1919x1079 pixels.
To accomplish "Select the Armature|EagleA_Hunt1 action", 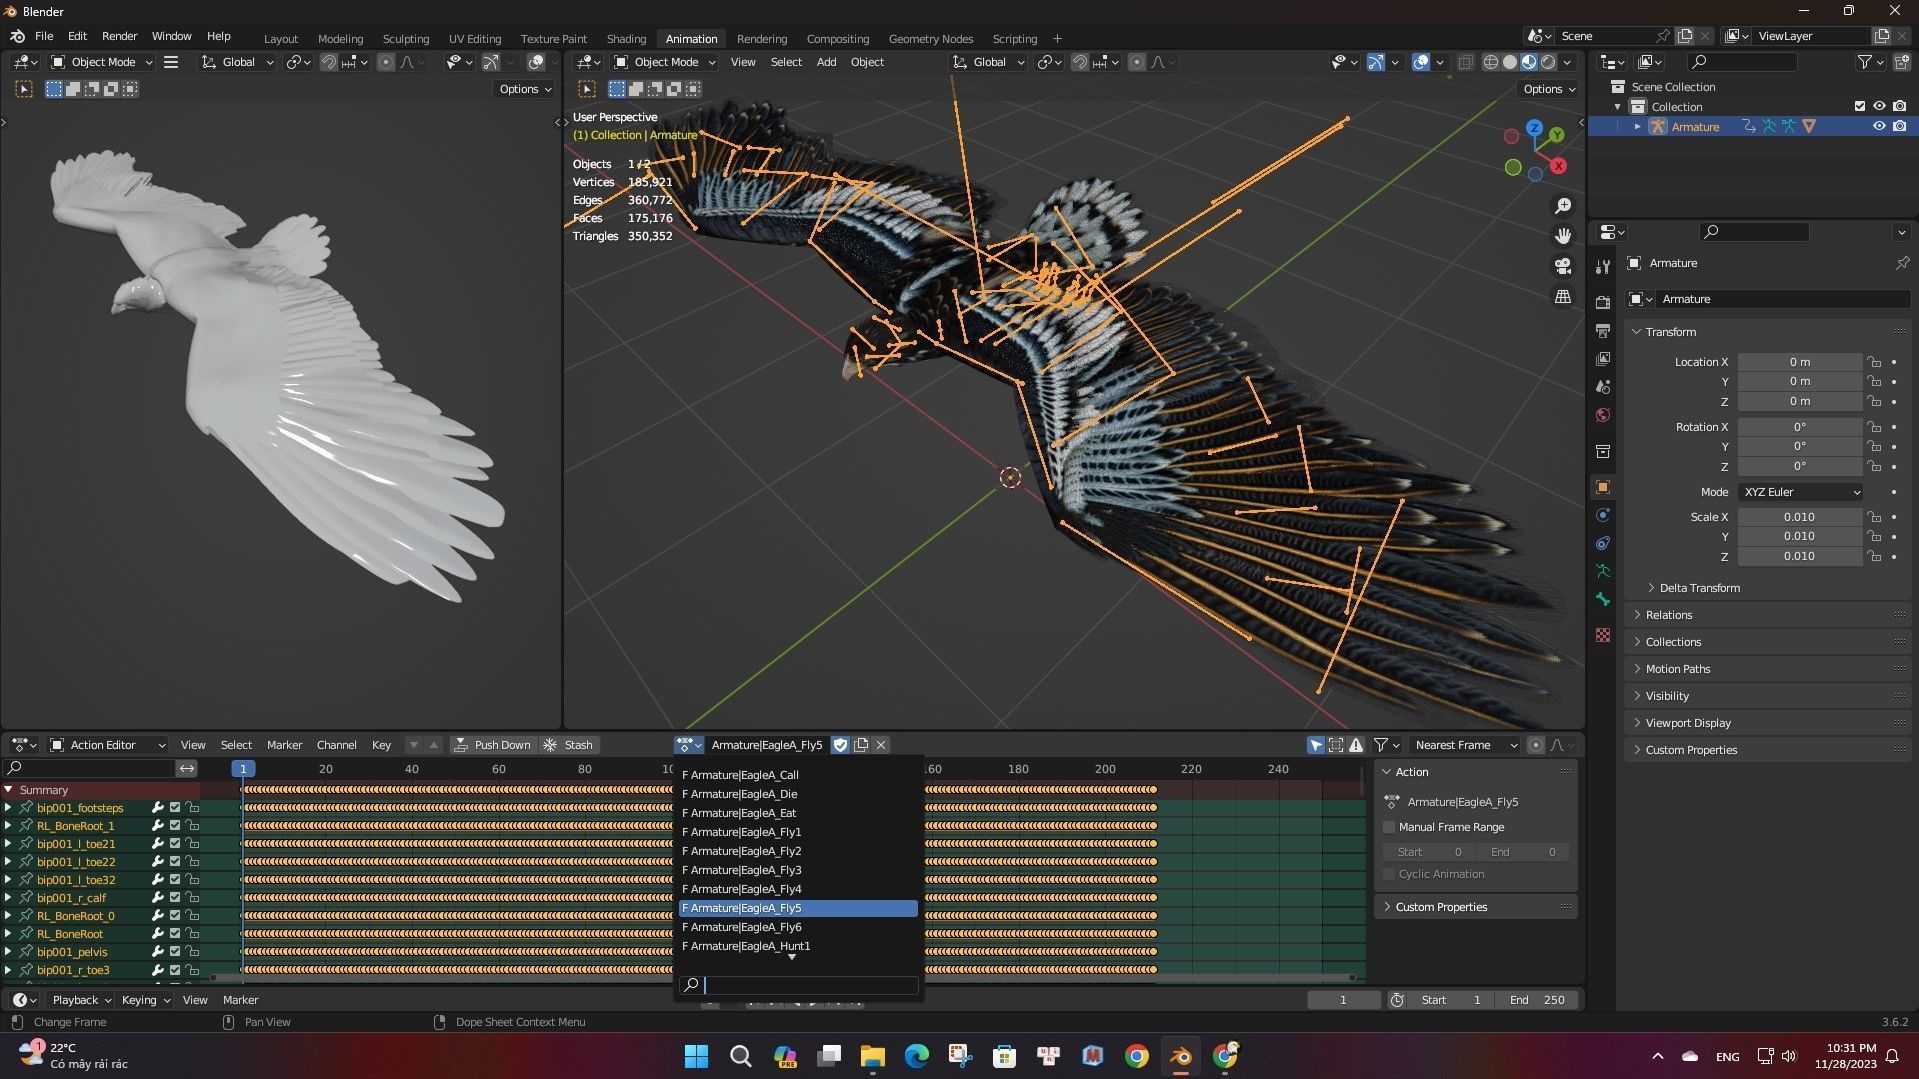I will click(x=798, y=946).
